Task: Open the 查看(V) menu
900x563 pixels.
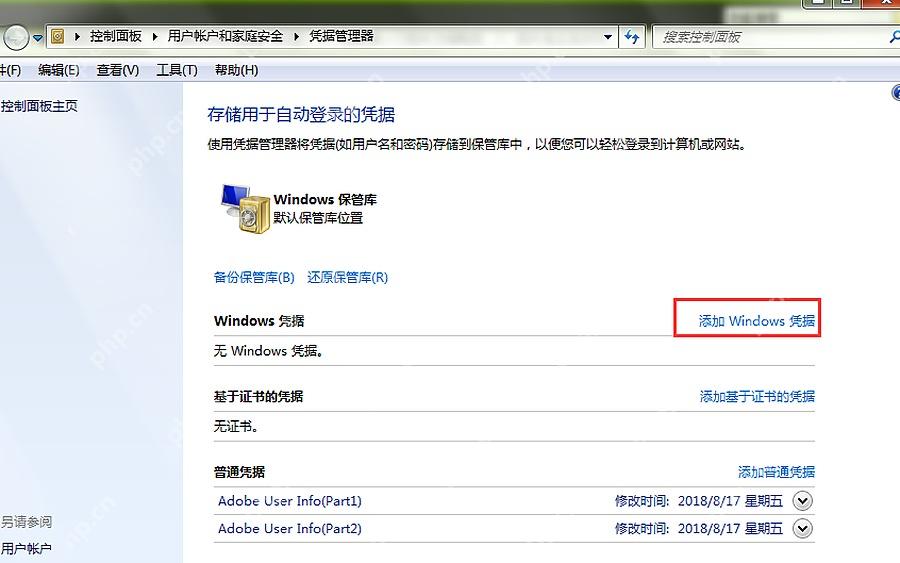Action: 118,70
